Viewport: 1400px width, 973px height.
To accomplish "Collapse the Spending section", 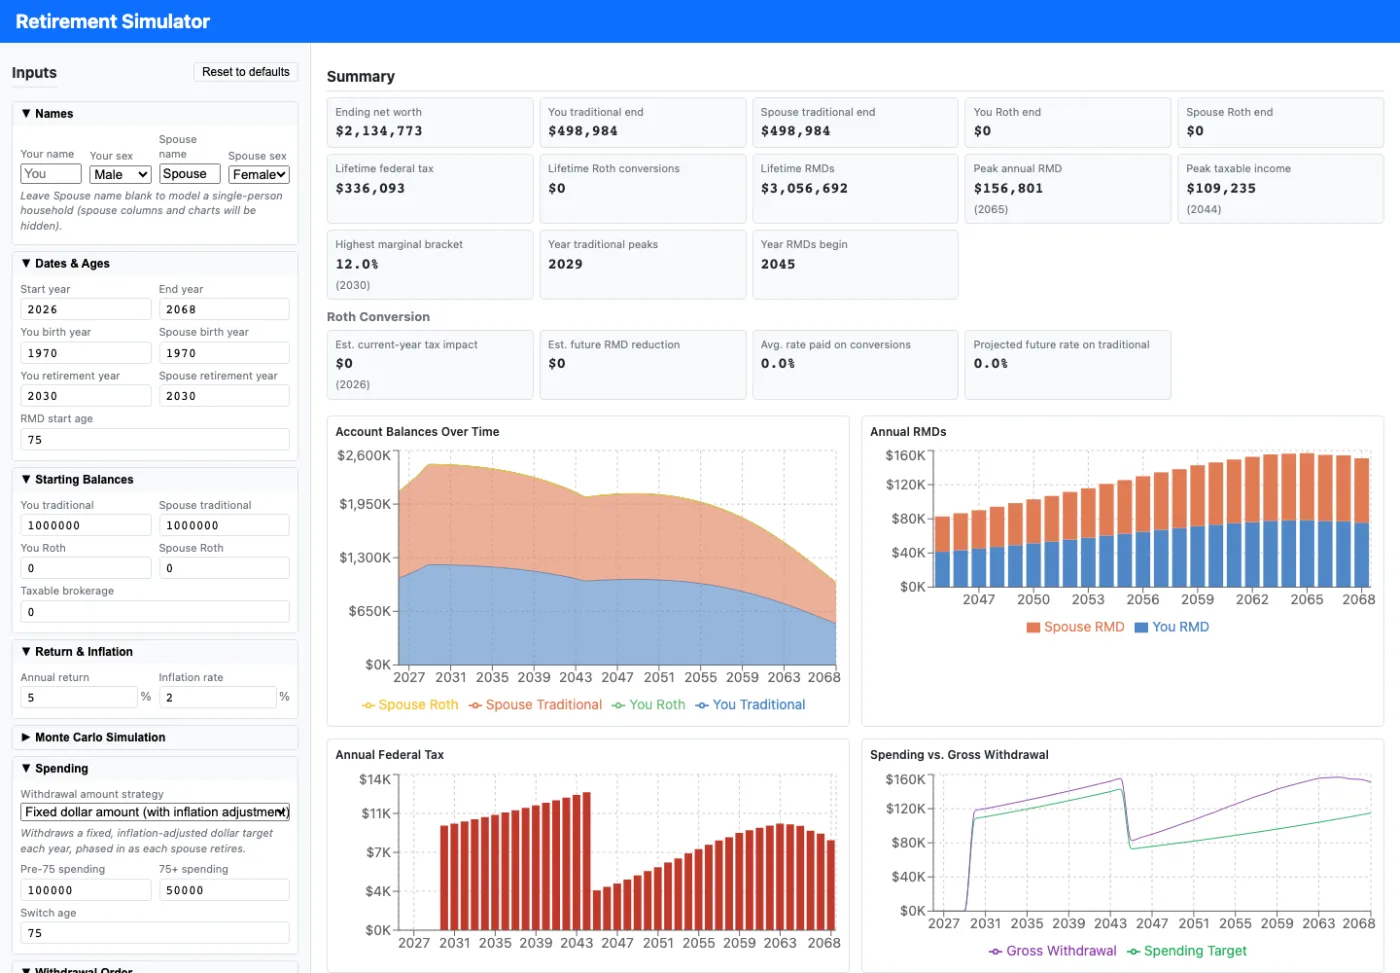I will click(155, 769).
